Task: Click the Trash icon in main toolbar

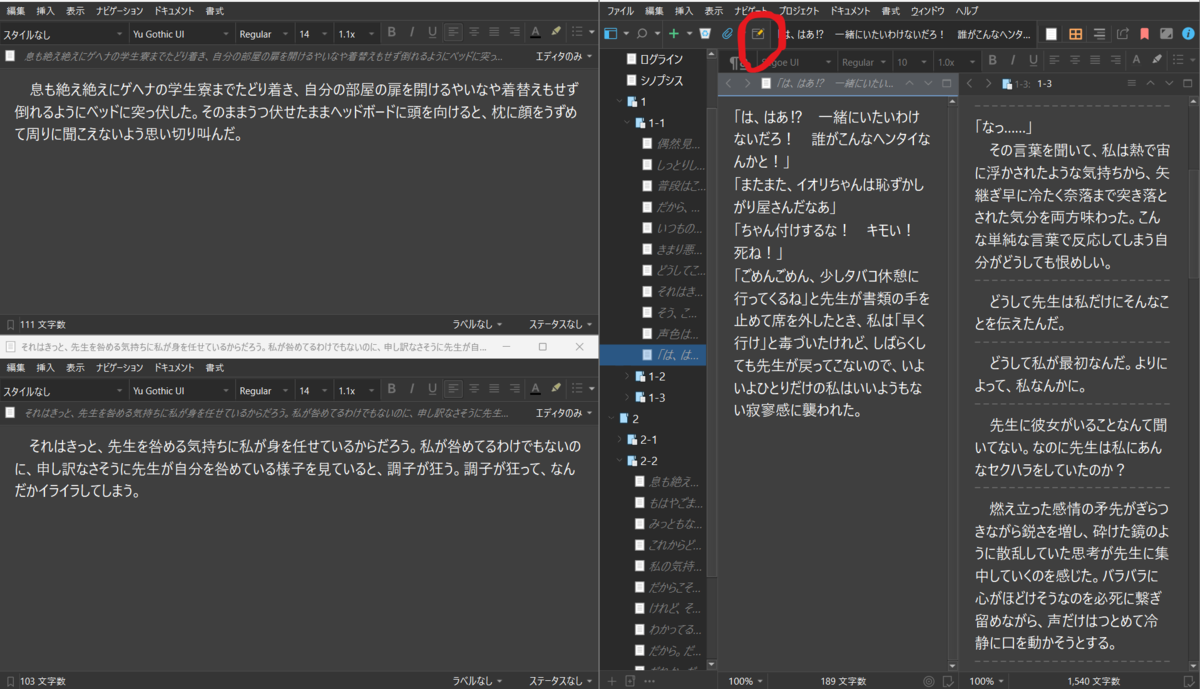Action: 705,34
